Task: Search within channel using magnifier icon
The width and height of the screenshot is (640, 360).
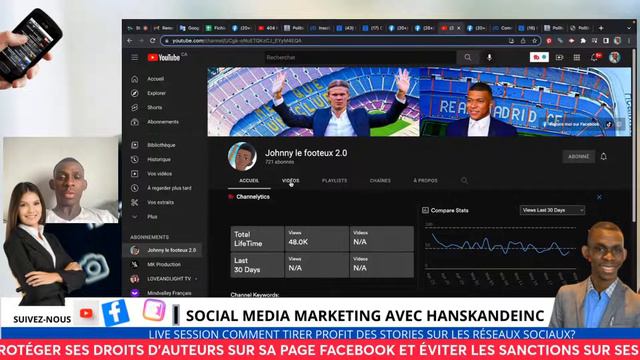Action: coord(464,180)
